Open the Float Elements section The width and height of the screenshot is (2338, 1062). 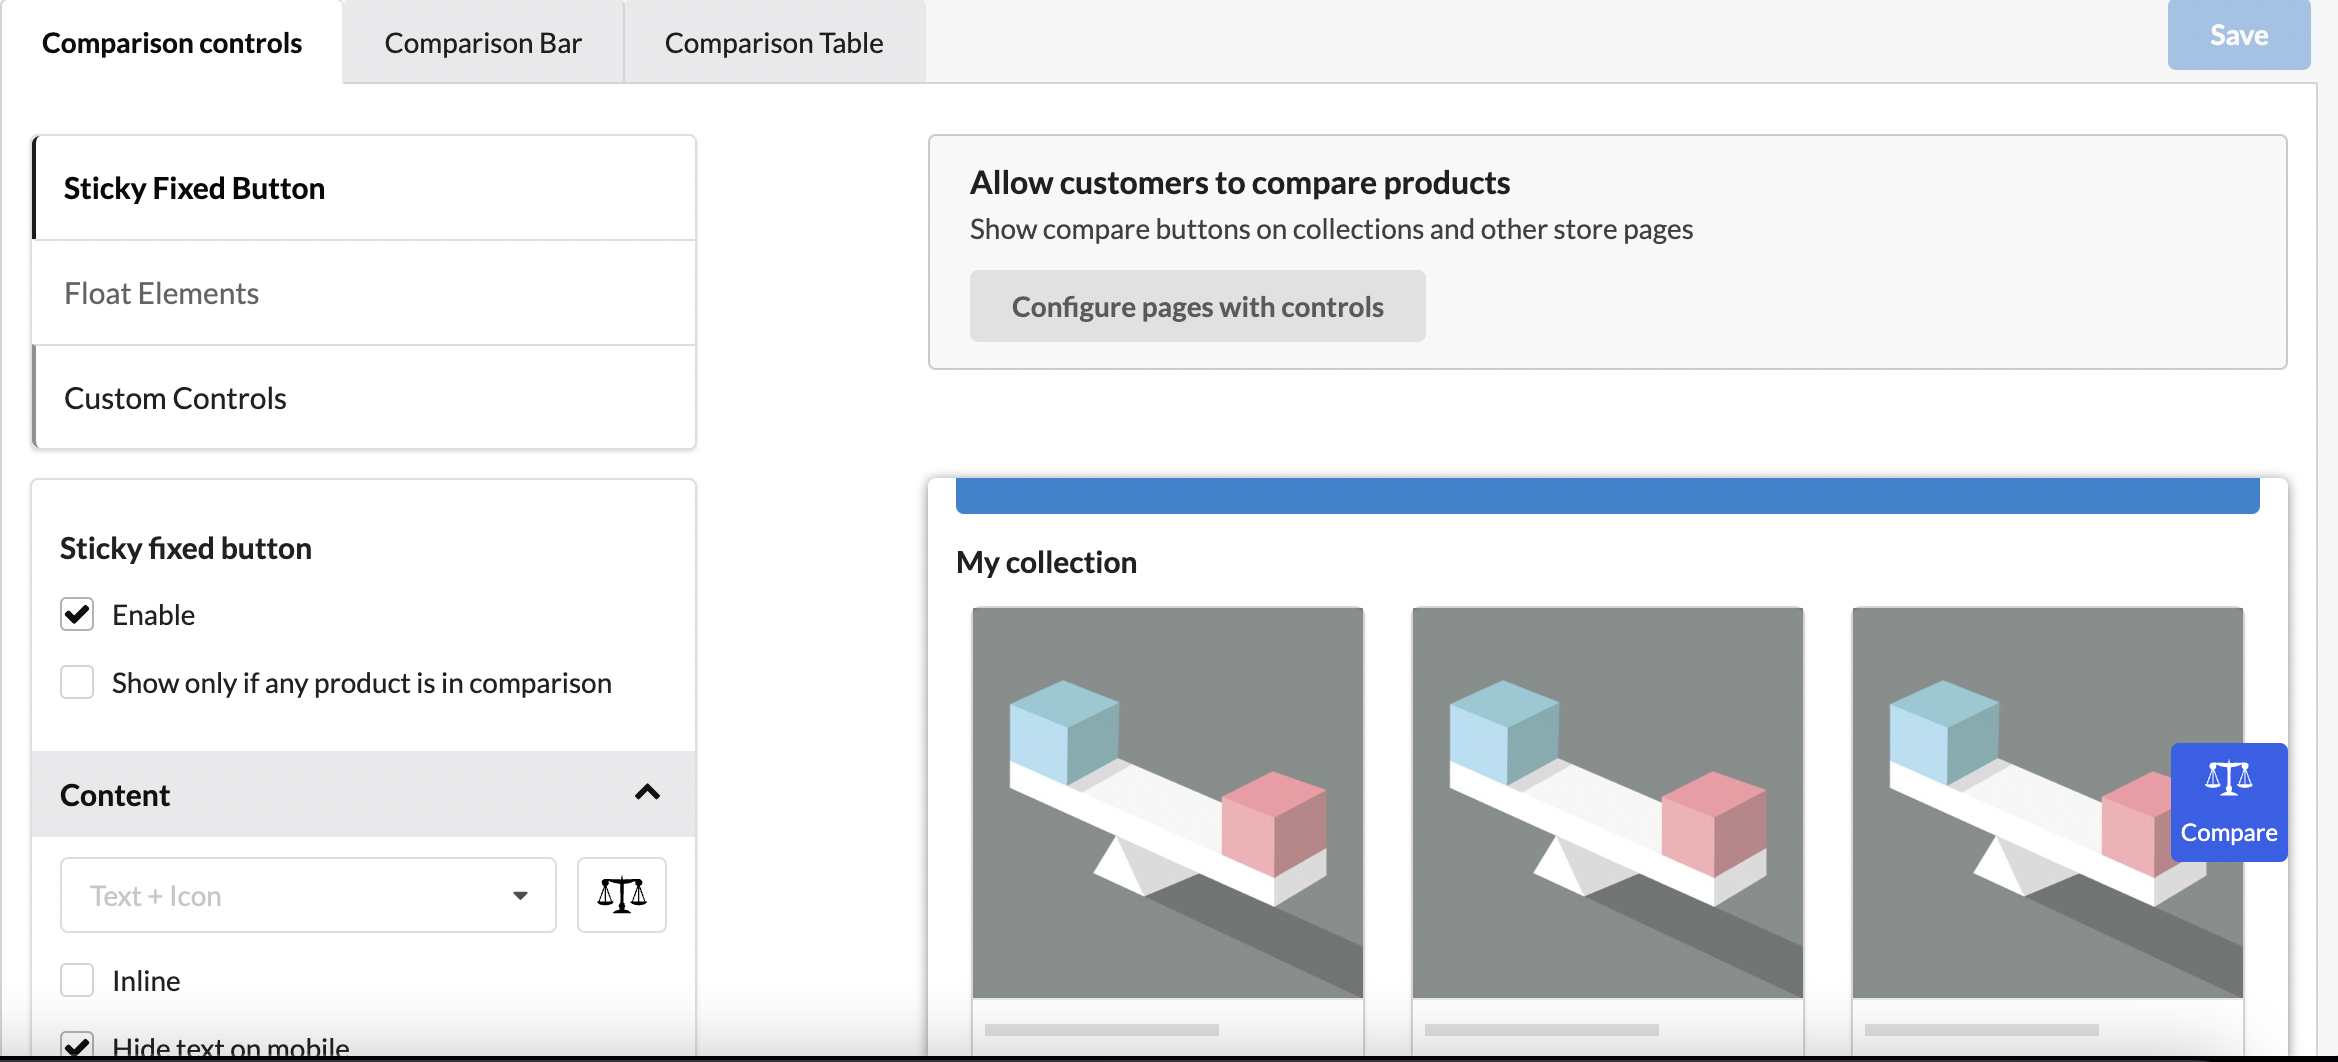pos(364,293)
